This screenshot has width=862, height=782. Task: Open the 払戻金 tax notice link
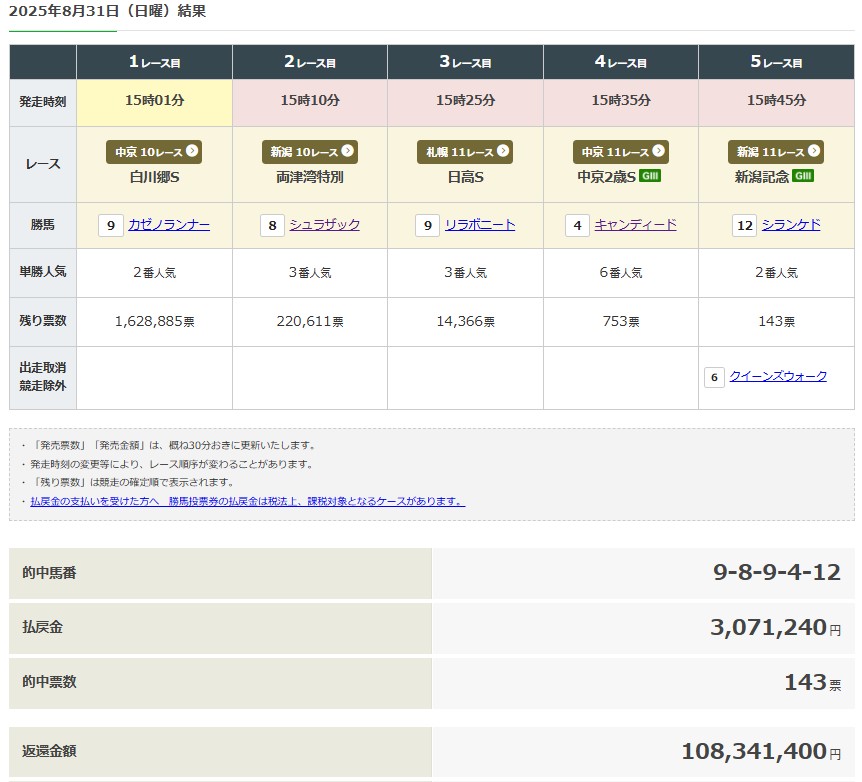[x=247, y=502]
